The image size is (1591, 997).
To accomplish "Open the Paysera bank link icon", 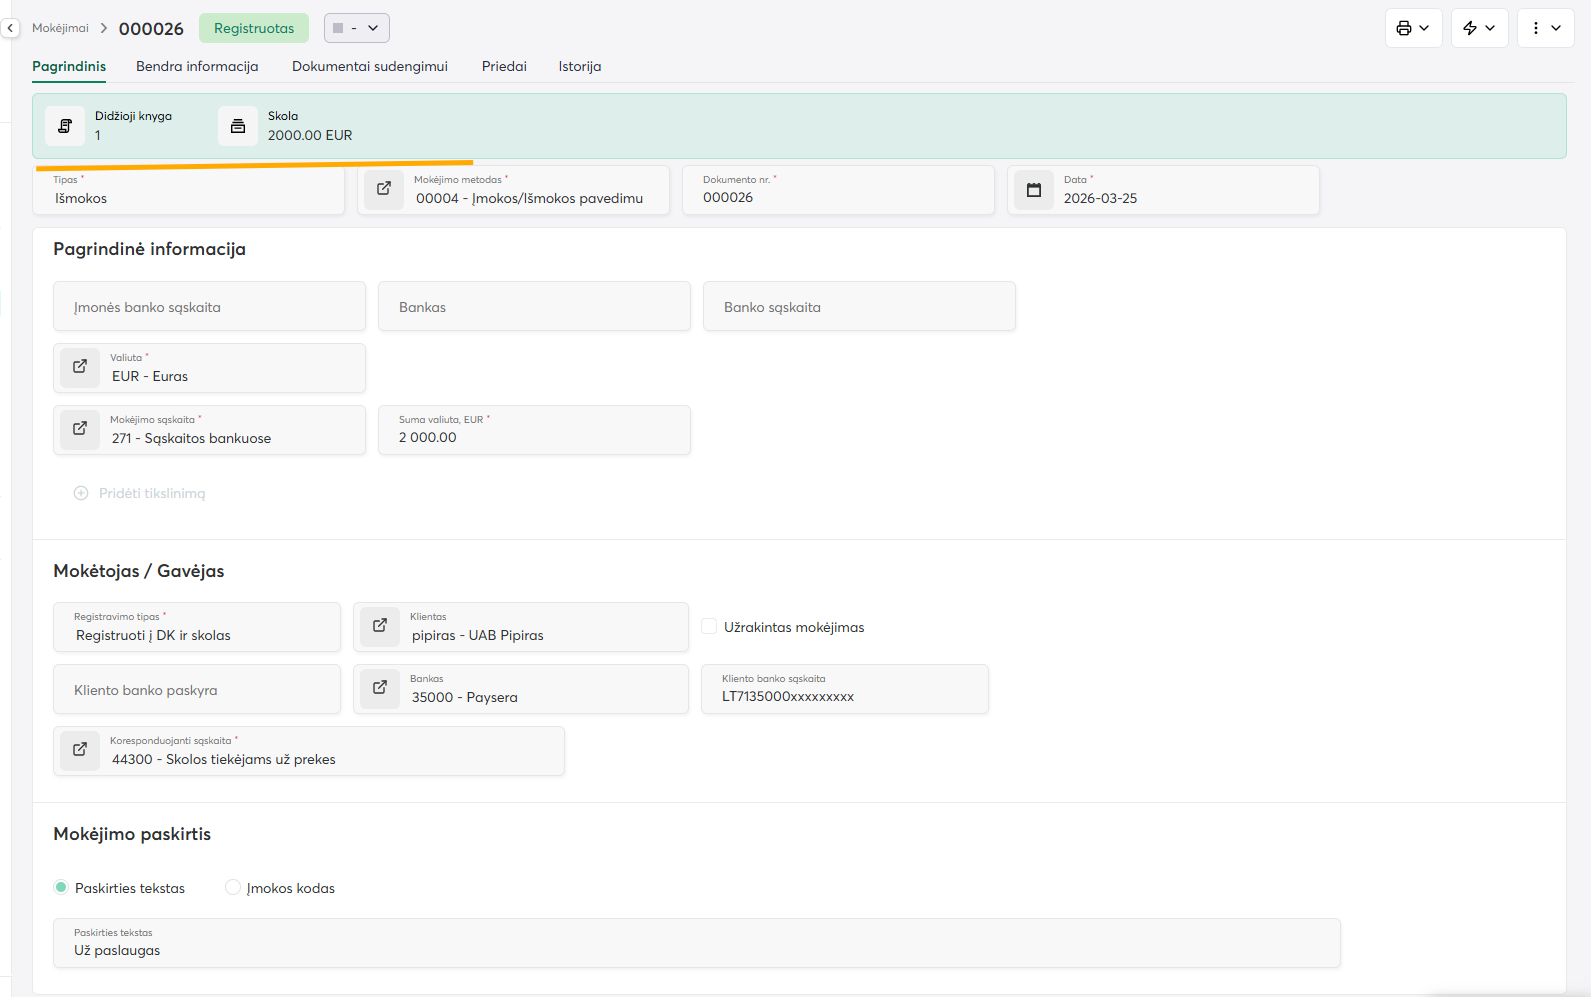I will tap(380, 688).
